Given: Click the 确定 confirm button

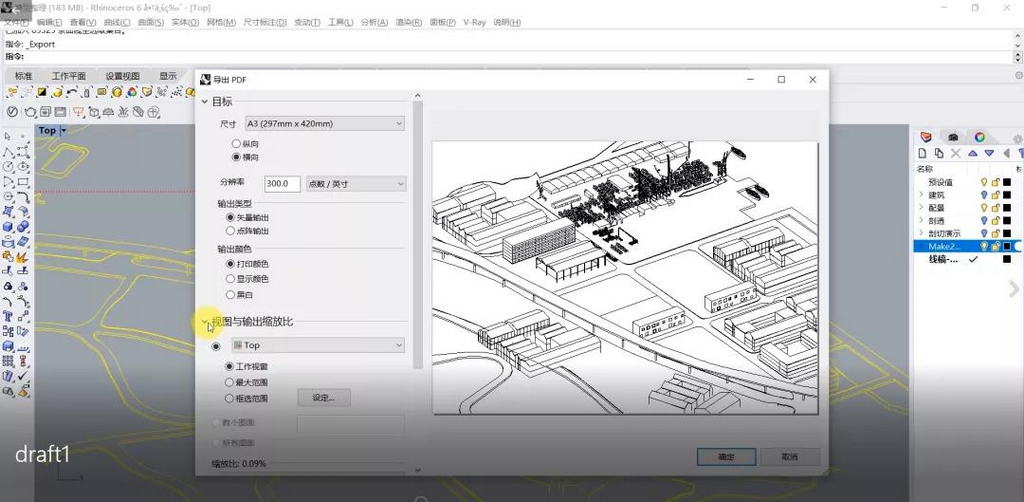Looking at the screenshot, I should coord(726,457).
